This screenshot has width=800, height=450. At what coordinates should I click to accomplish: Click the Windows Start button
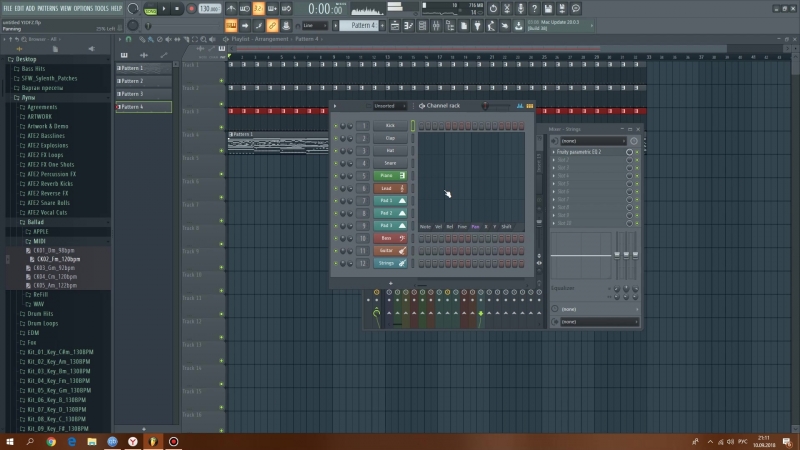click(x=10, y=441)
